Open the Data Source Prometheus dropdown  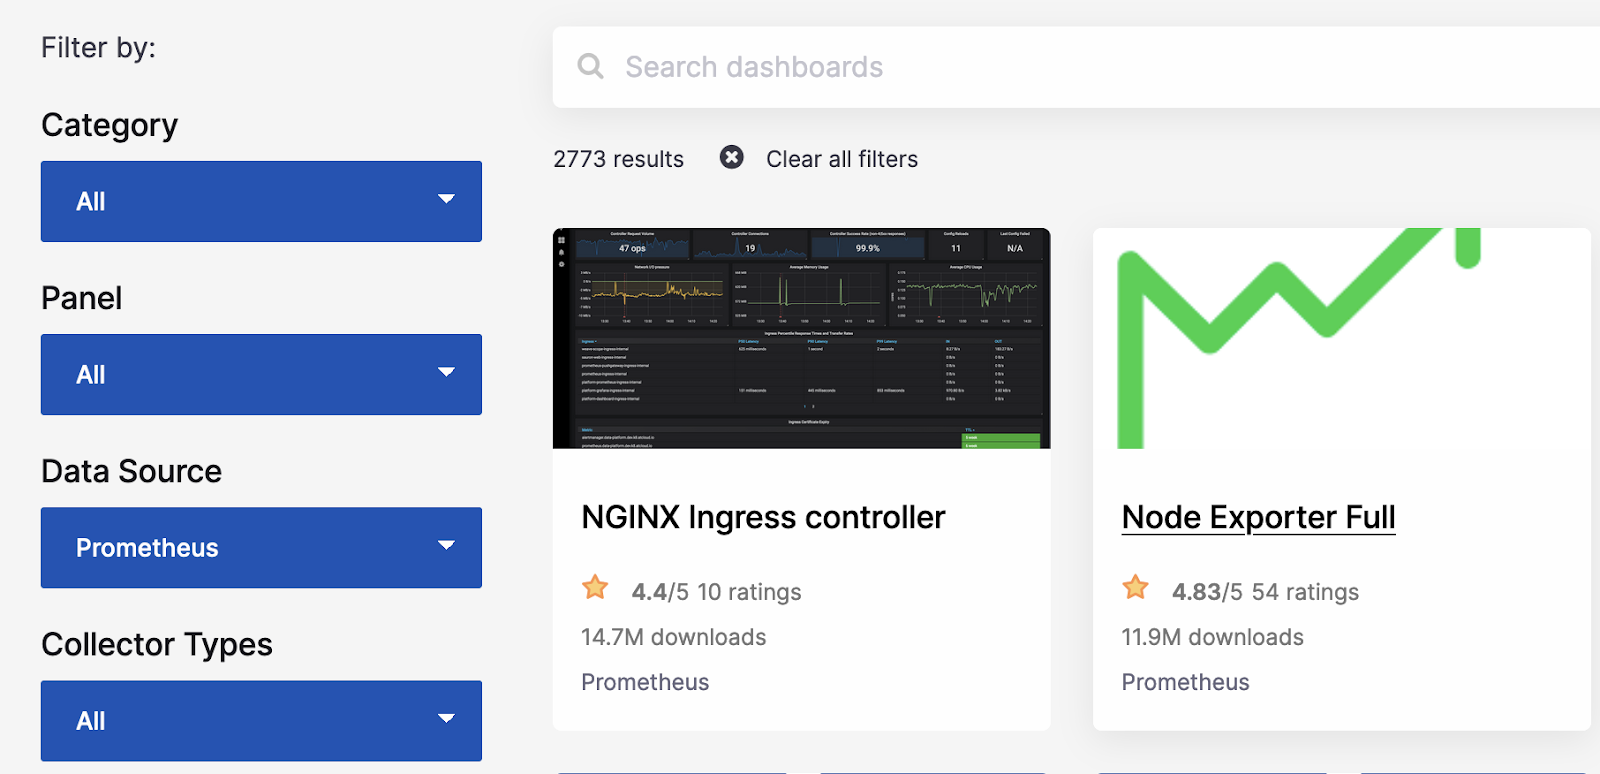[261, 547]
